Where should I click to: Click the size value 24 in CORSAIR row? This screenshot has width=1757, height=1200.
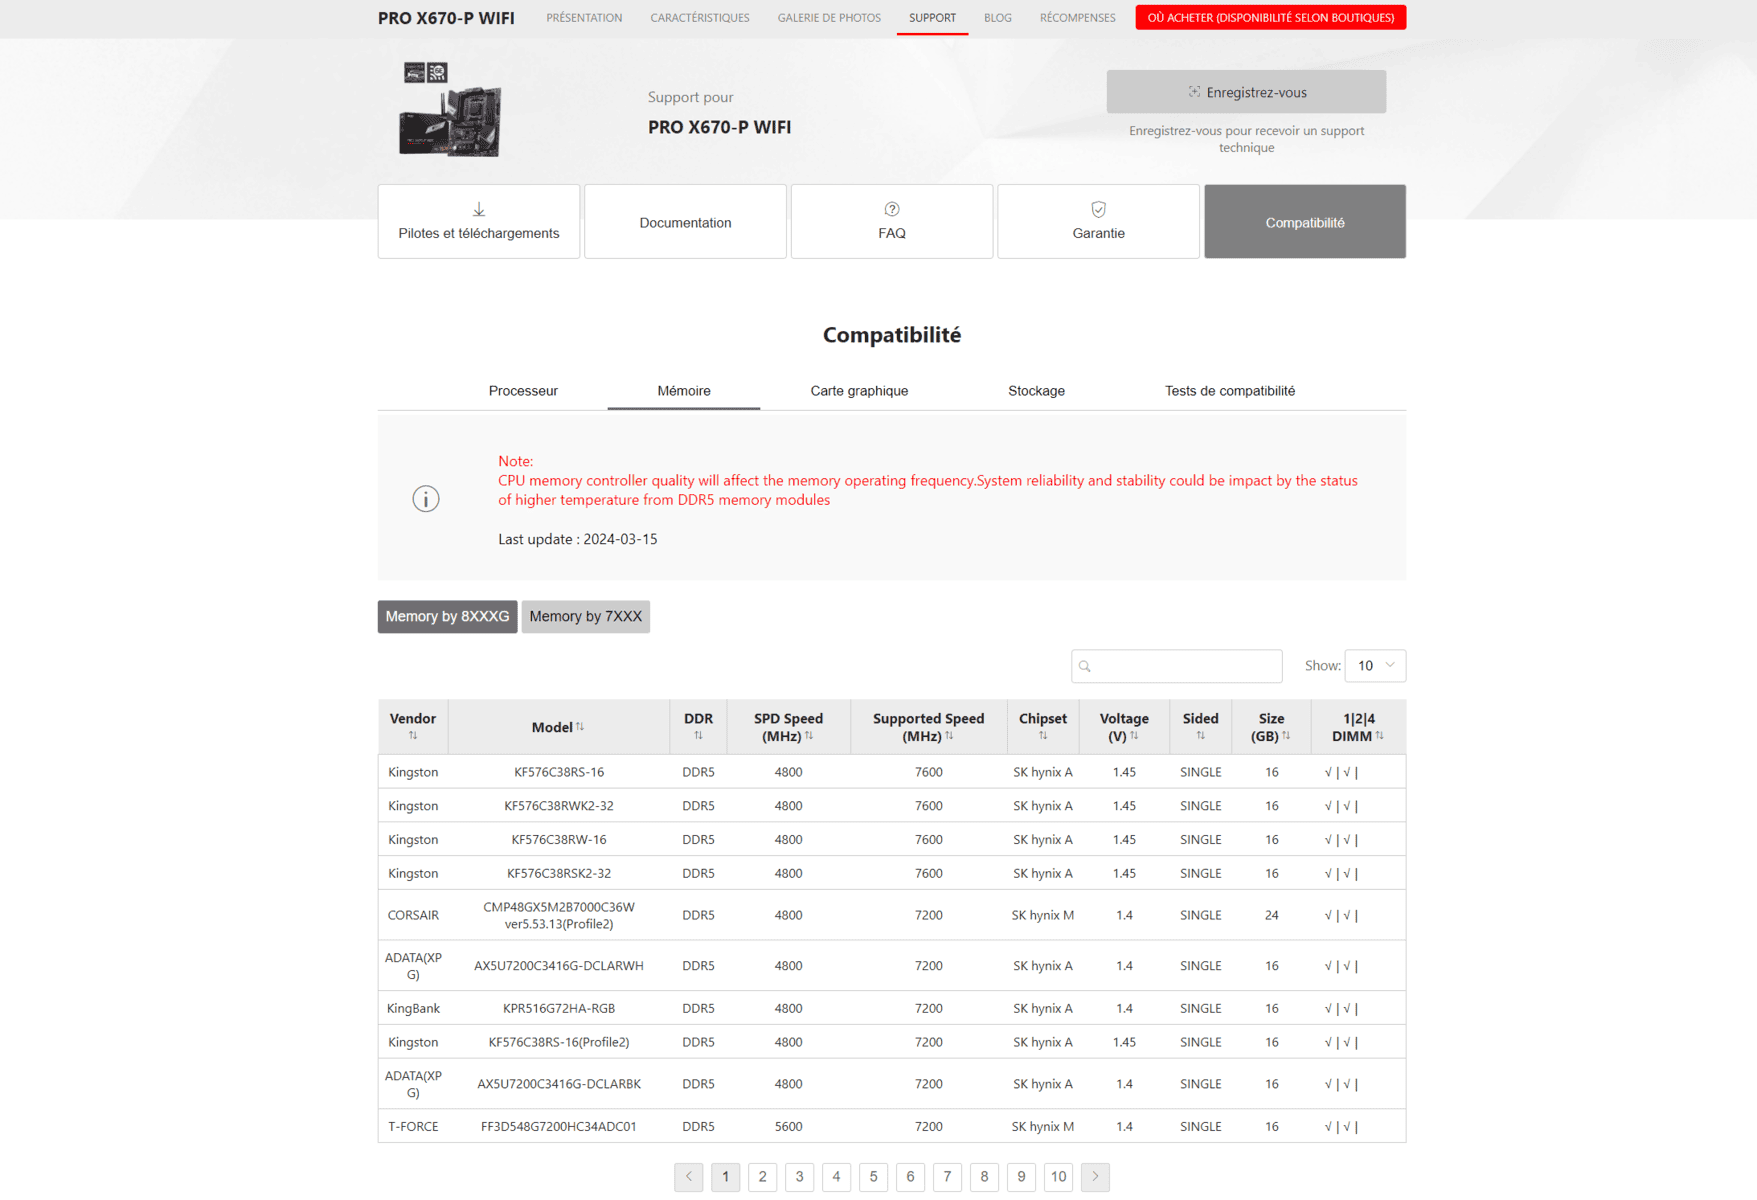pos(1271,915)
